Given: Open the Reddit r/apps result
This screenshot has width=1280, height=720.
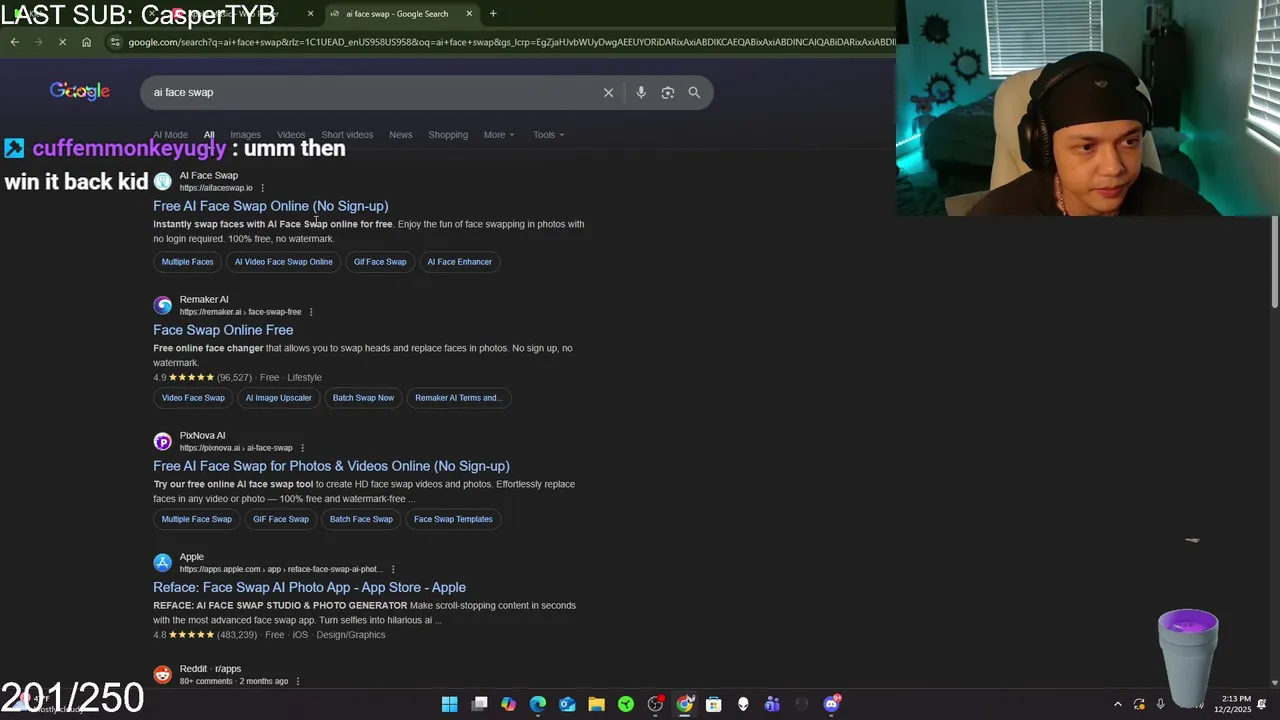Looking at the screenshot, I should coord(210,669).
